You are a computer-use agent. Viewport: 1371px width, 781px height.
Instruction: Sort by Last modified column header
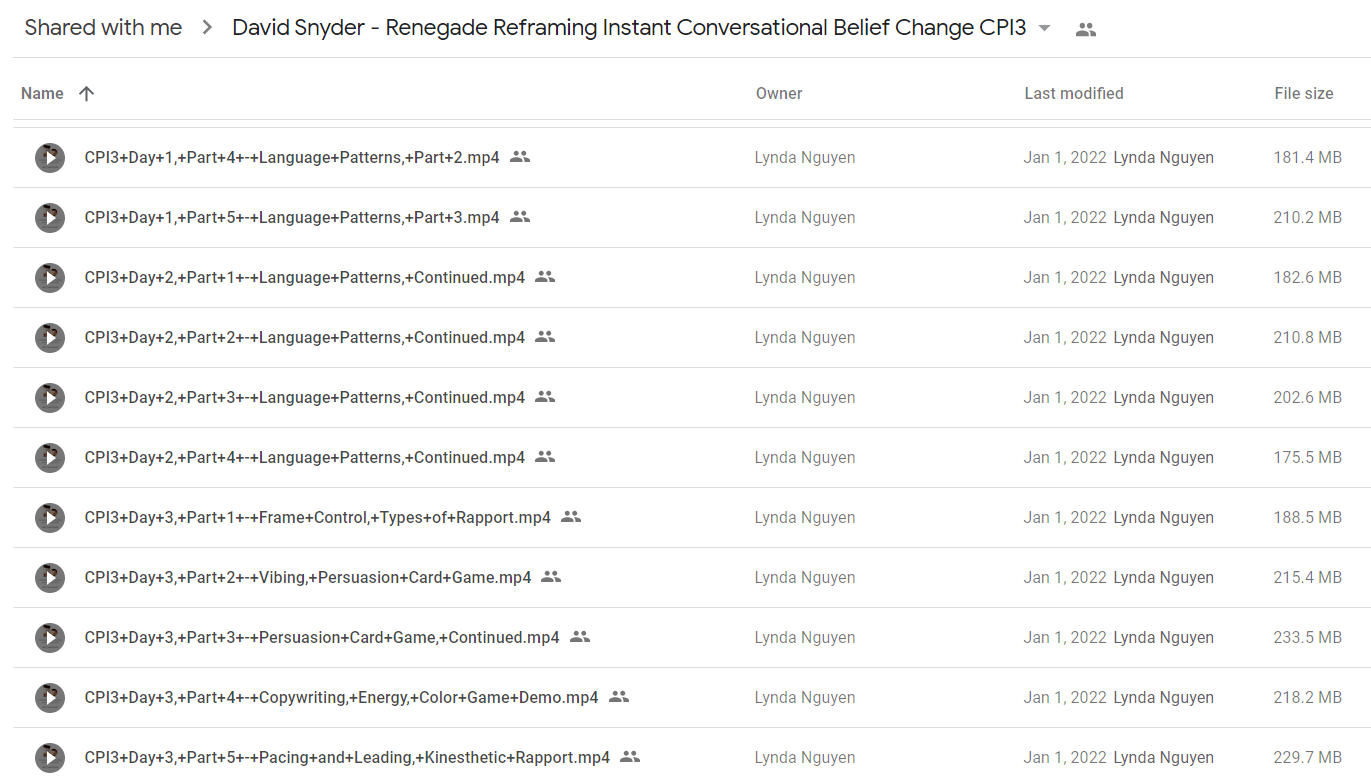tap(1074, 93)
